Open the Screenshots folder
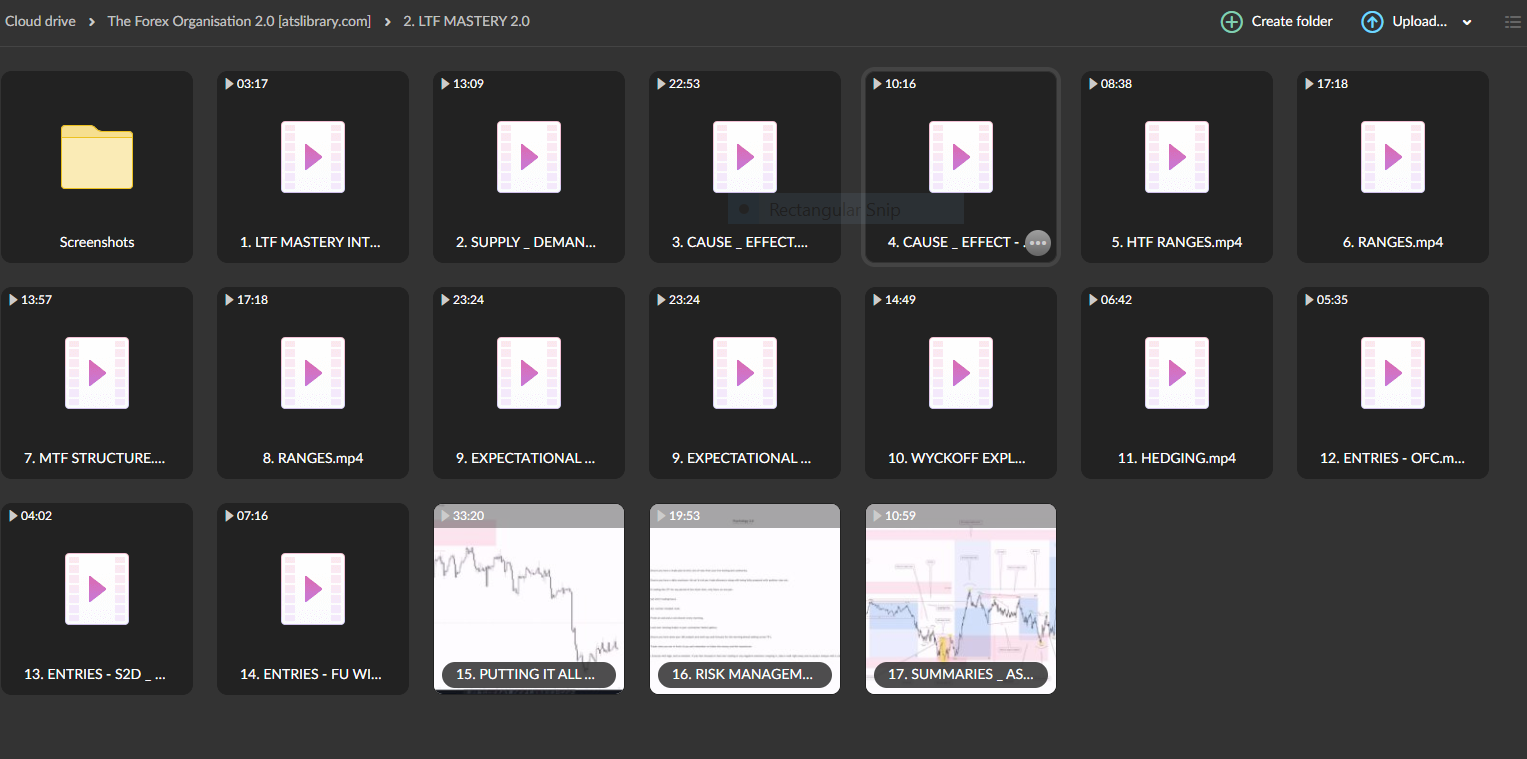 pyautogui.click(x=97, y=158)
